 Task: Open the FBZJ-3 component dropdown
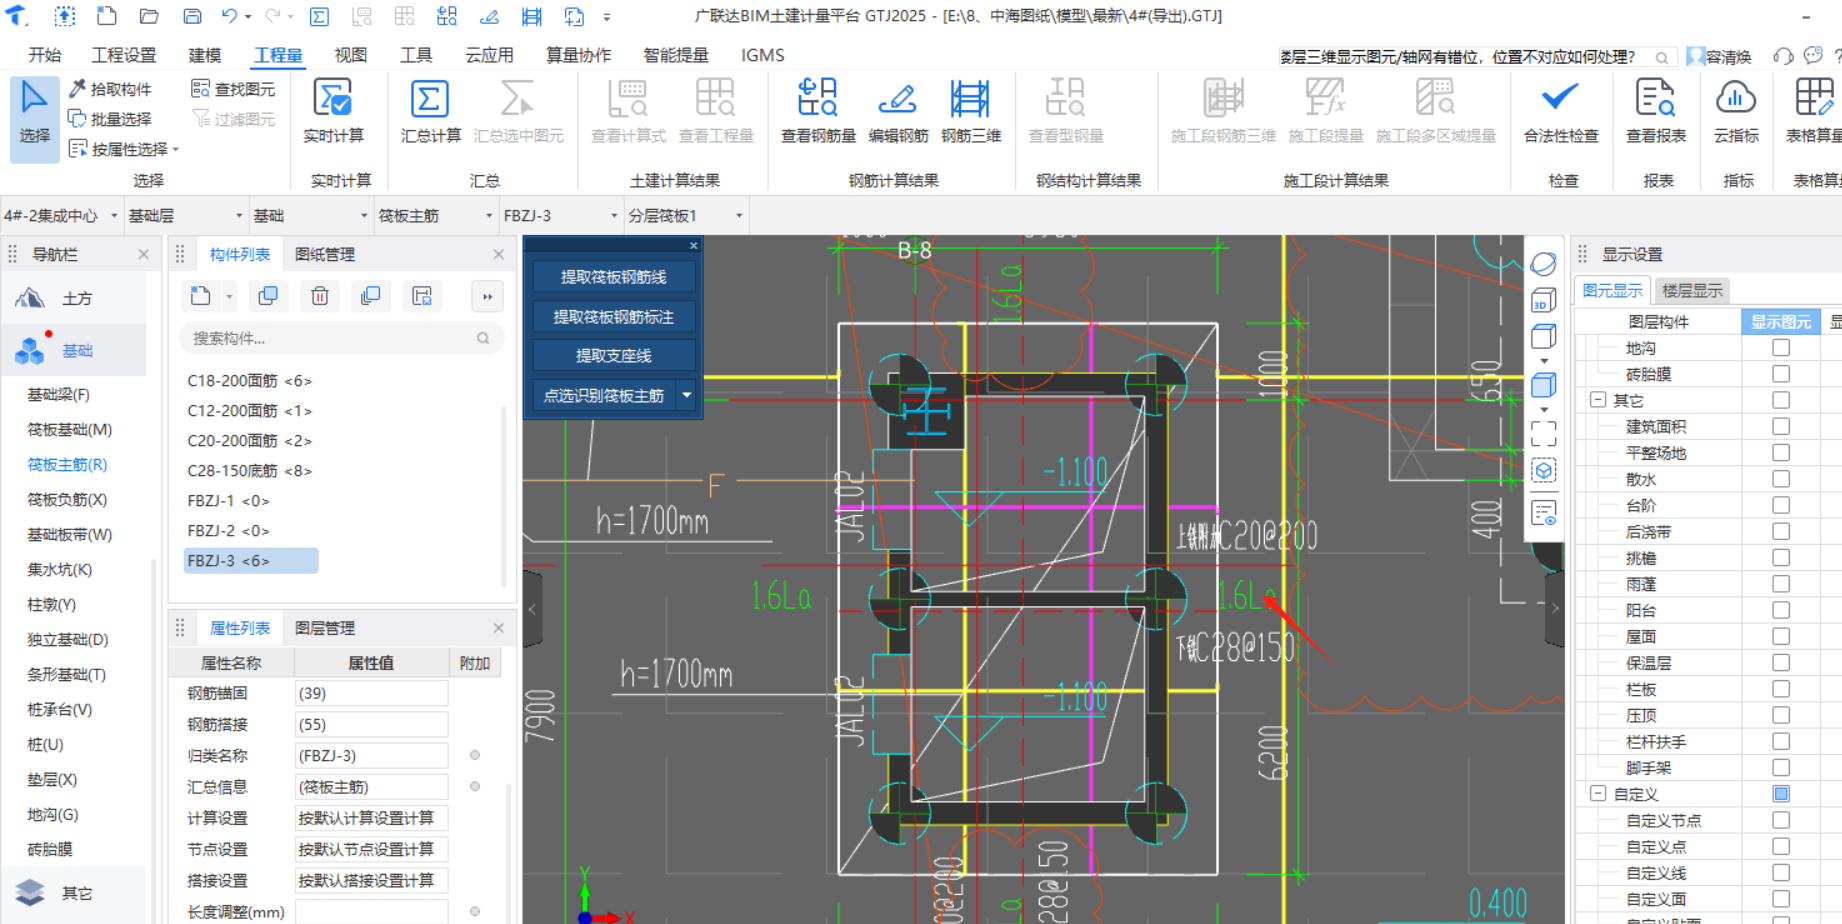(x=561, y=216)
